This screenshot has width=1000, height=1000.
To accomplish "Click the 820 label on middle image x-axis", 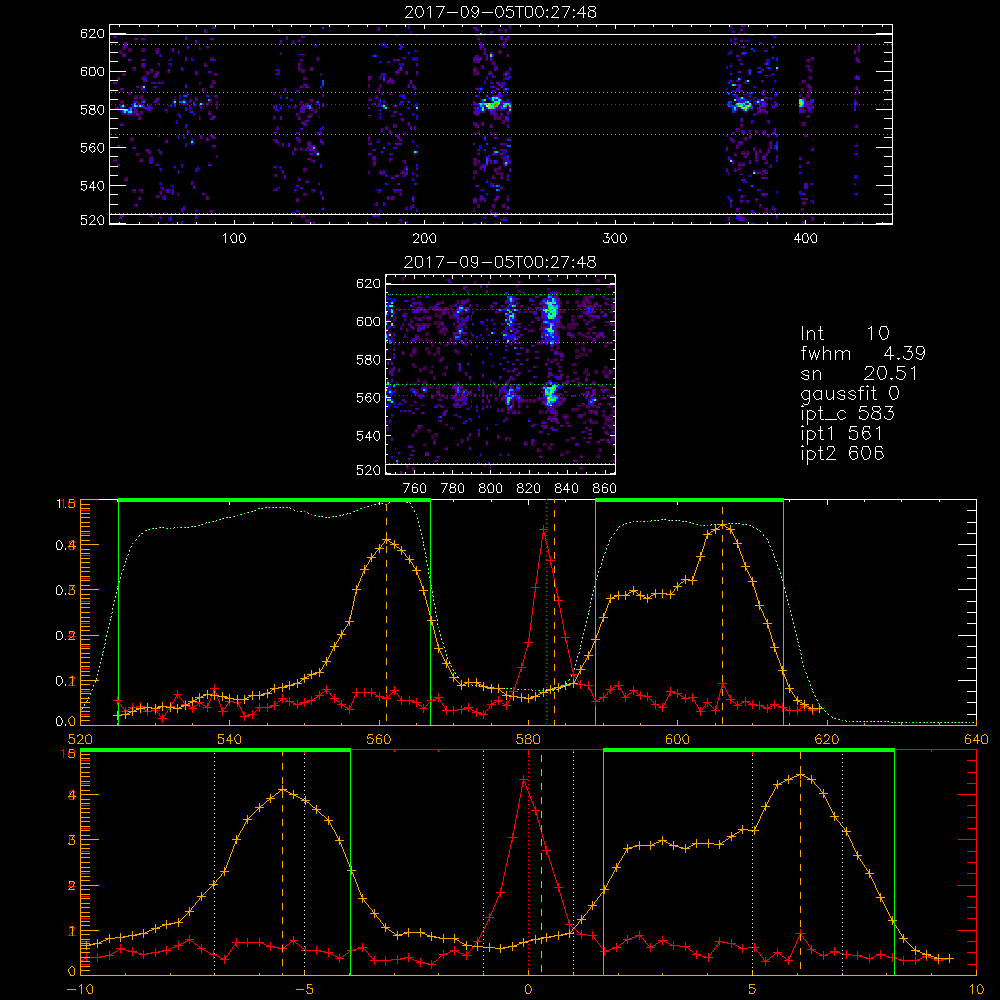I will click(x=529, y=489).
